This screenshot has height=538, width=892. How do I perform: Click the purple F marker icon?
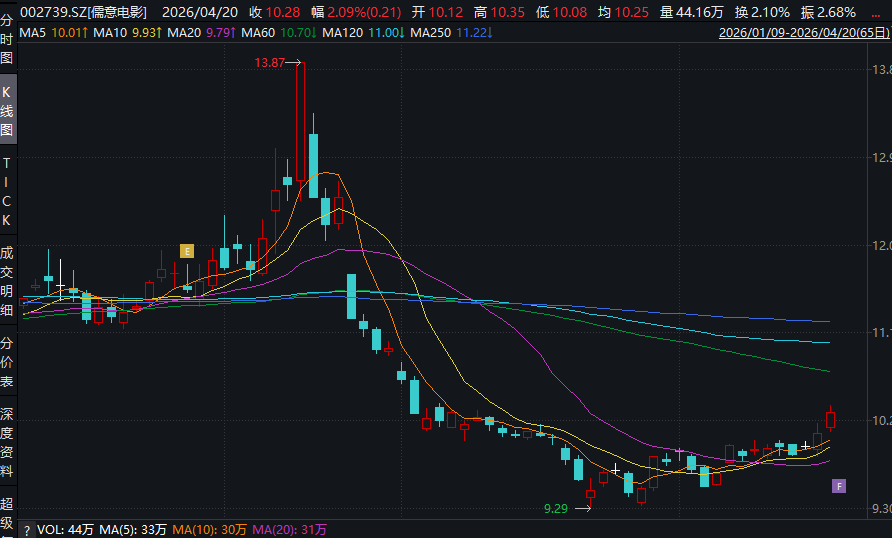point(839,486)
